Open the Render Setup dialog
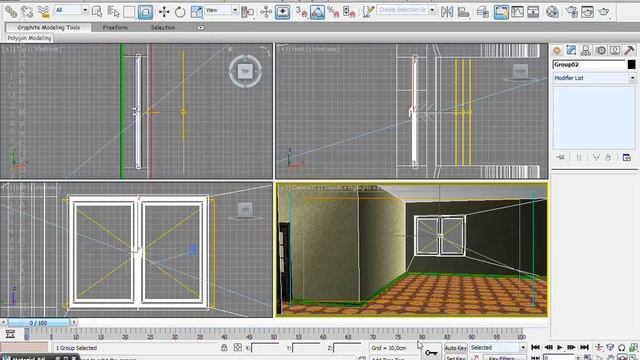Screen dimensions: 640x360 (571, 11)
